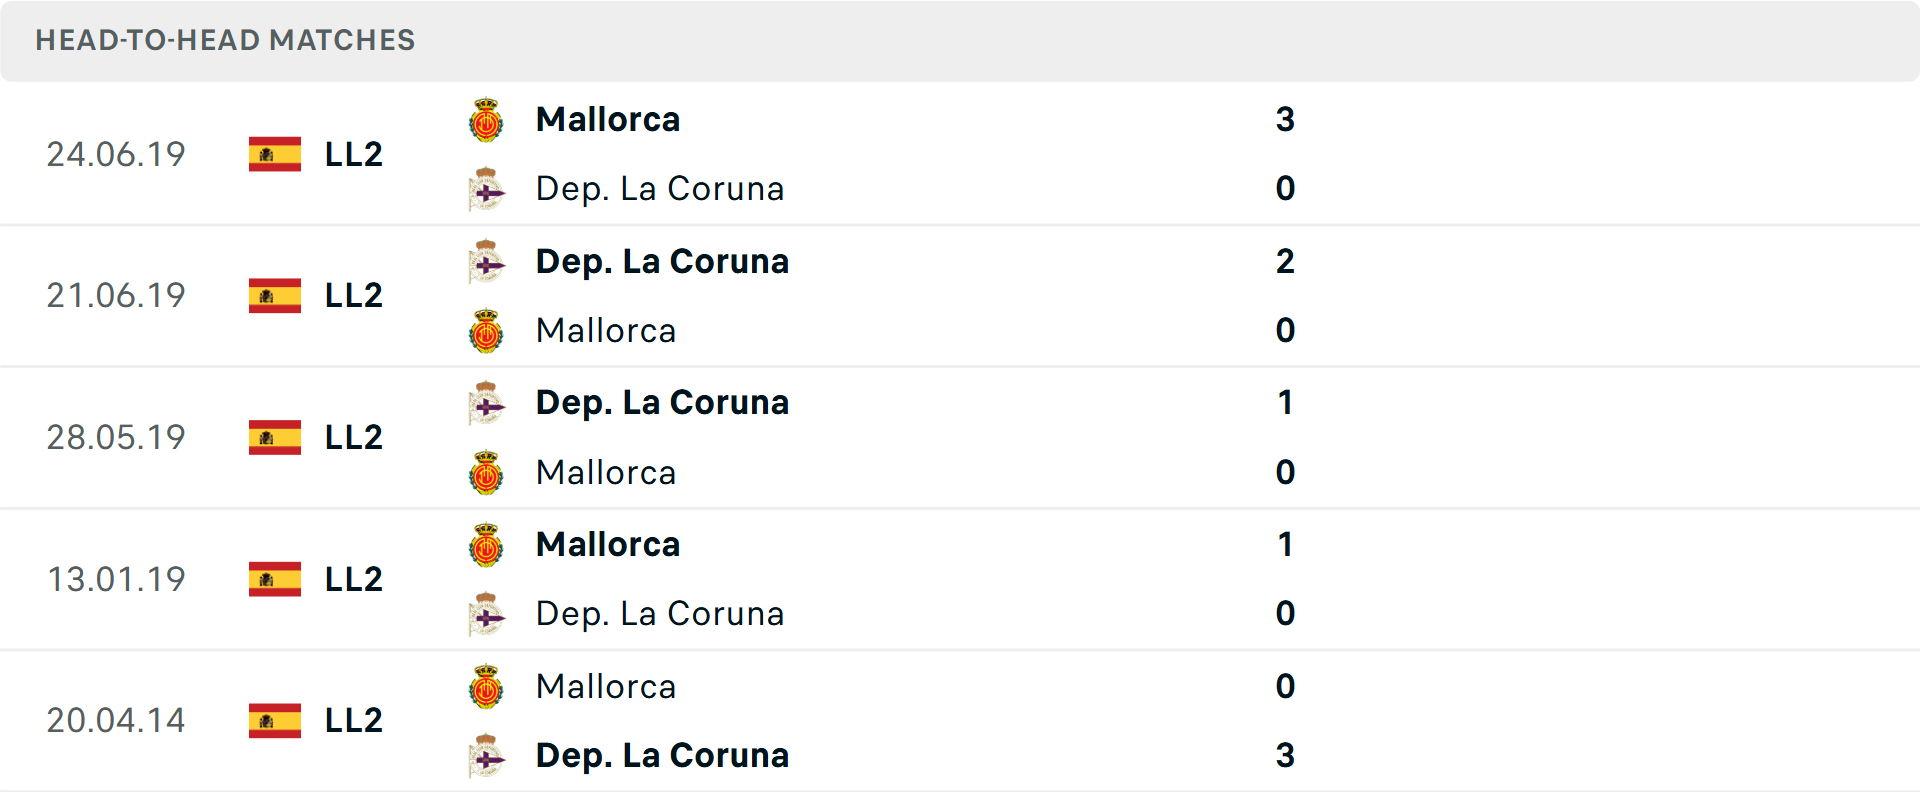Click Dep. La Coruna's score 1 on 28.05.19

[1285, 403]
